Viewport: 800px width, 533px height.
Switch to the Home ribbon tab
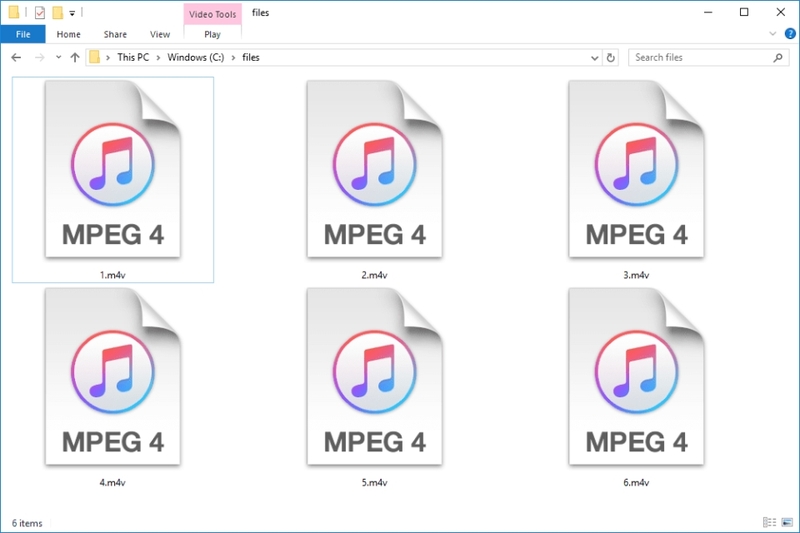pos(68,33)
